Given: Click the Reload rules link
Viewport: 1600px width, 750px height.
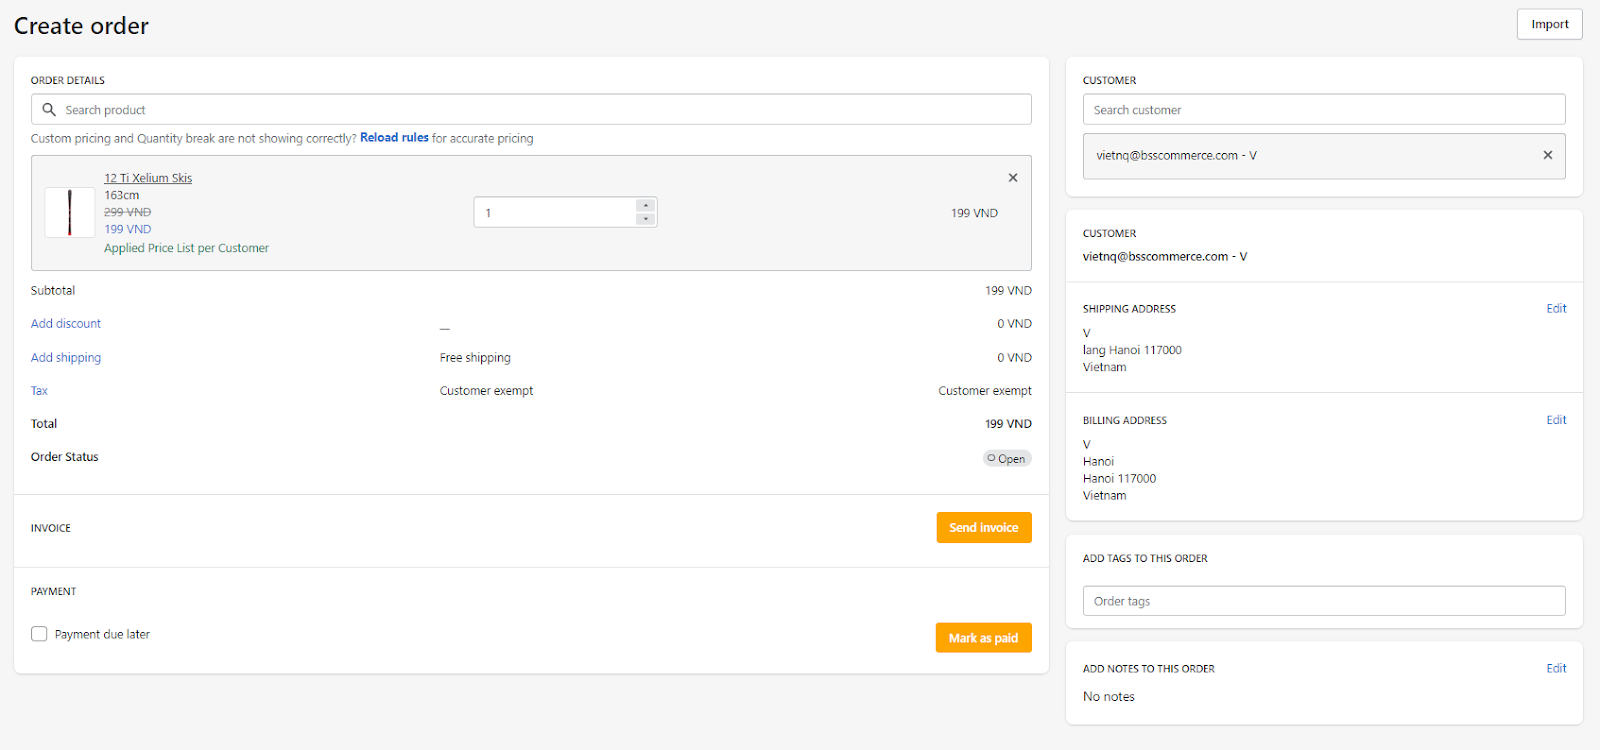Looking at the screenshot, I should (394, 138).
